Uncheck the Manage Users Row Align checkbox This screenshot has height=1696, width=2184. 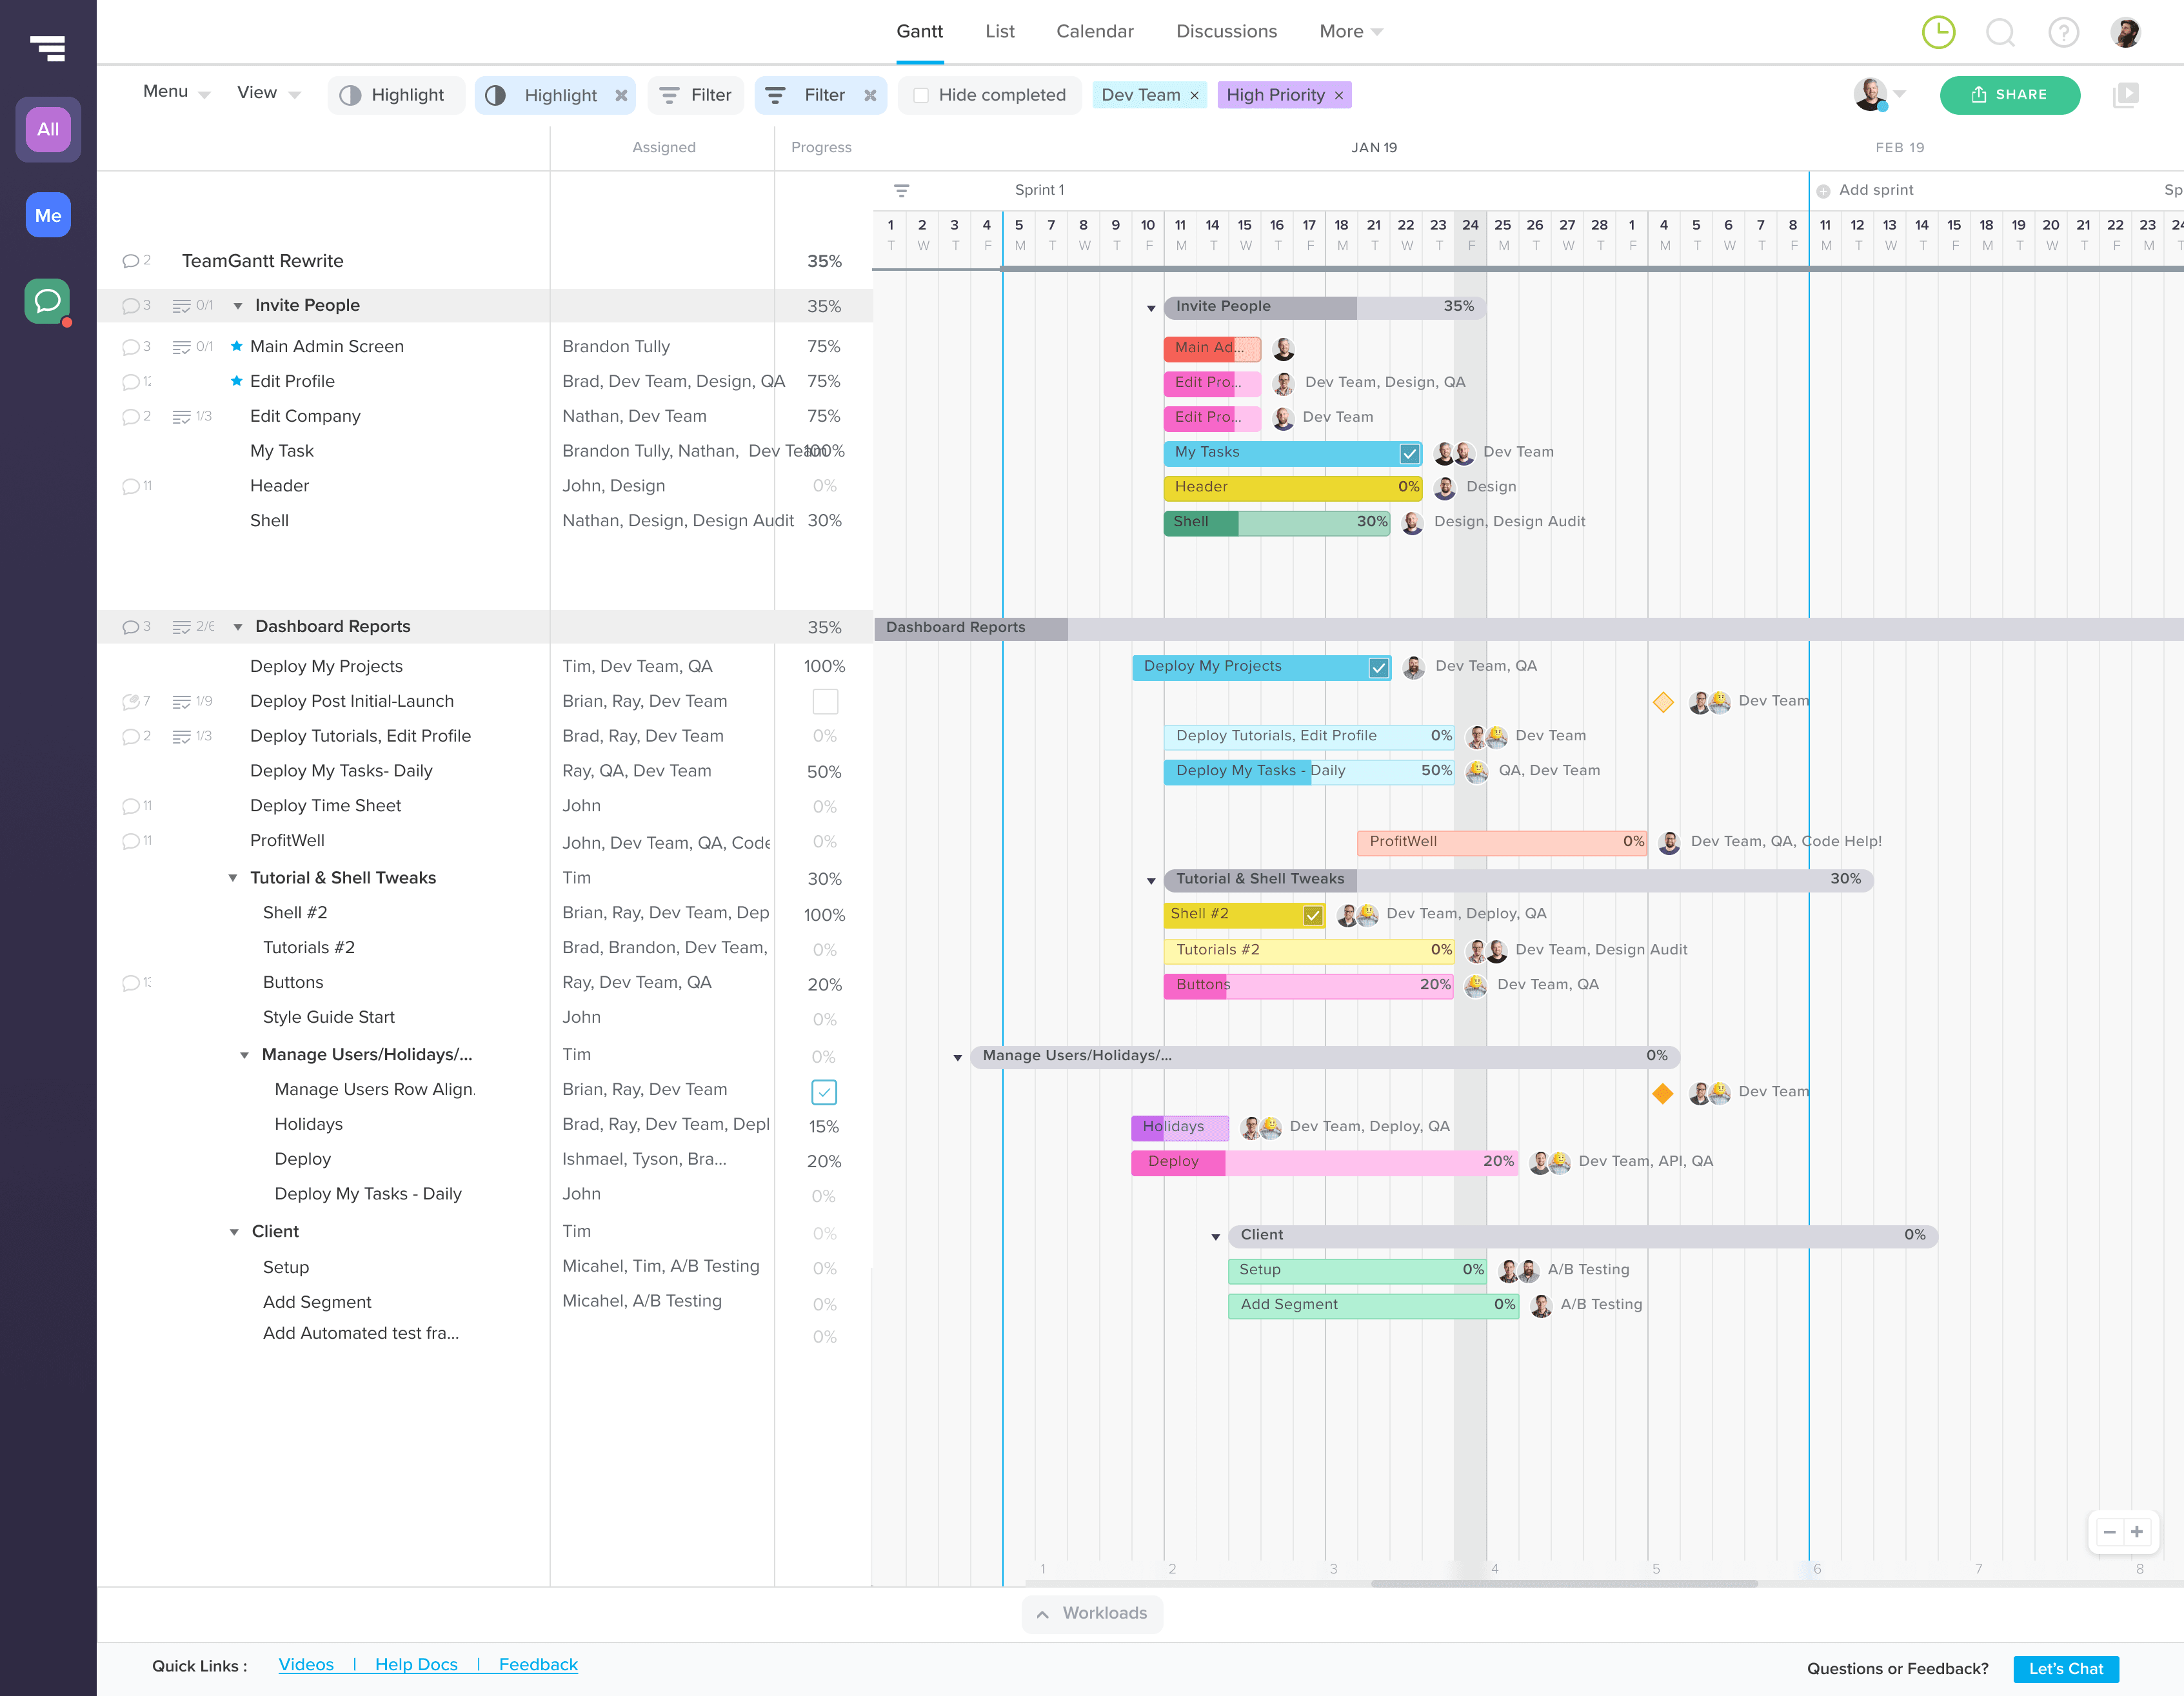825,1091
